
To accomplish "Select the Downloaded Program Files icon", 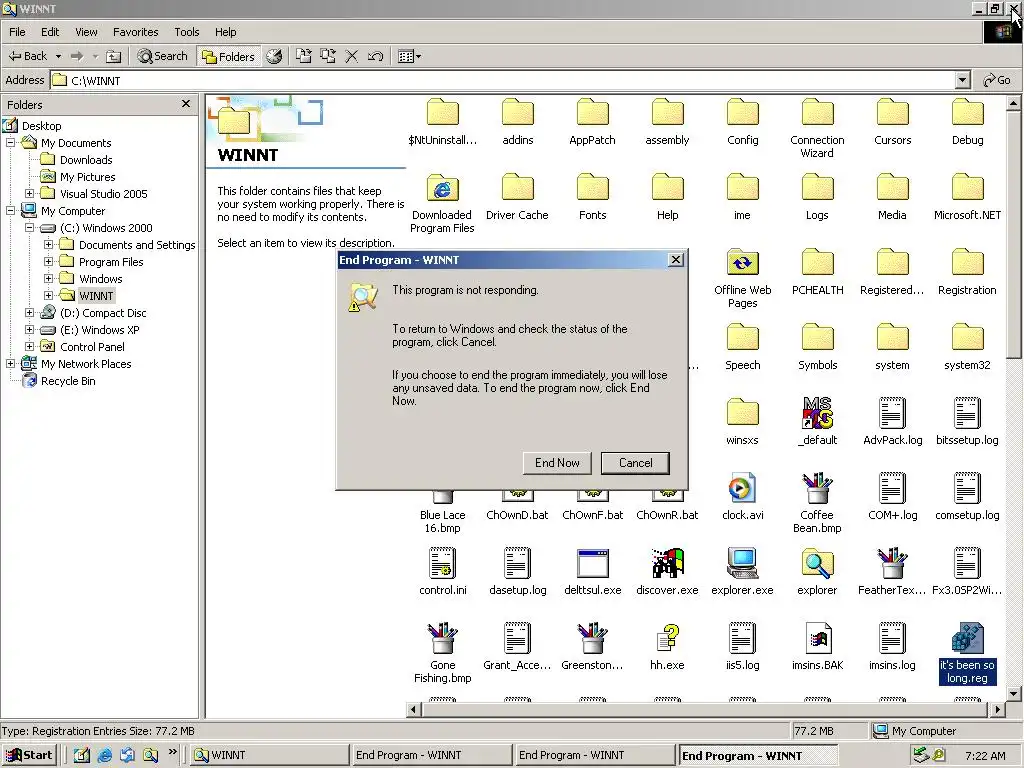I will [442, 203].
